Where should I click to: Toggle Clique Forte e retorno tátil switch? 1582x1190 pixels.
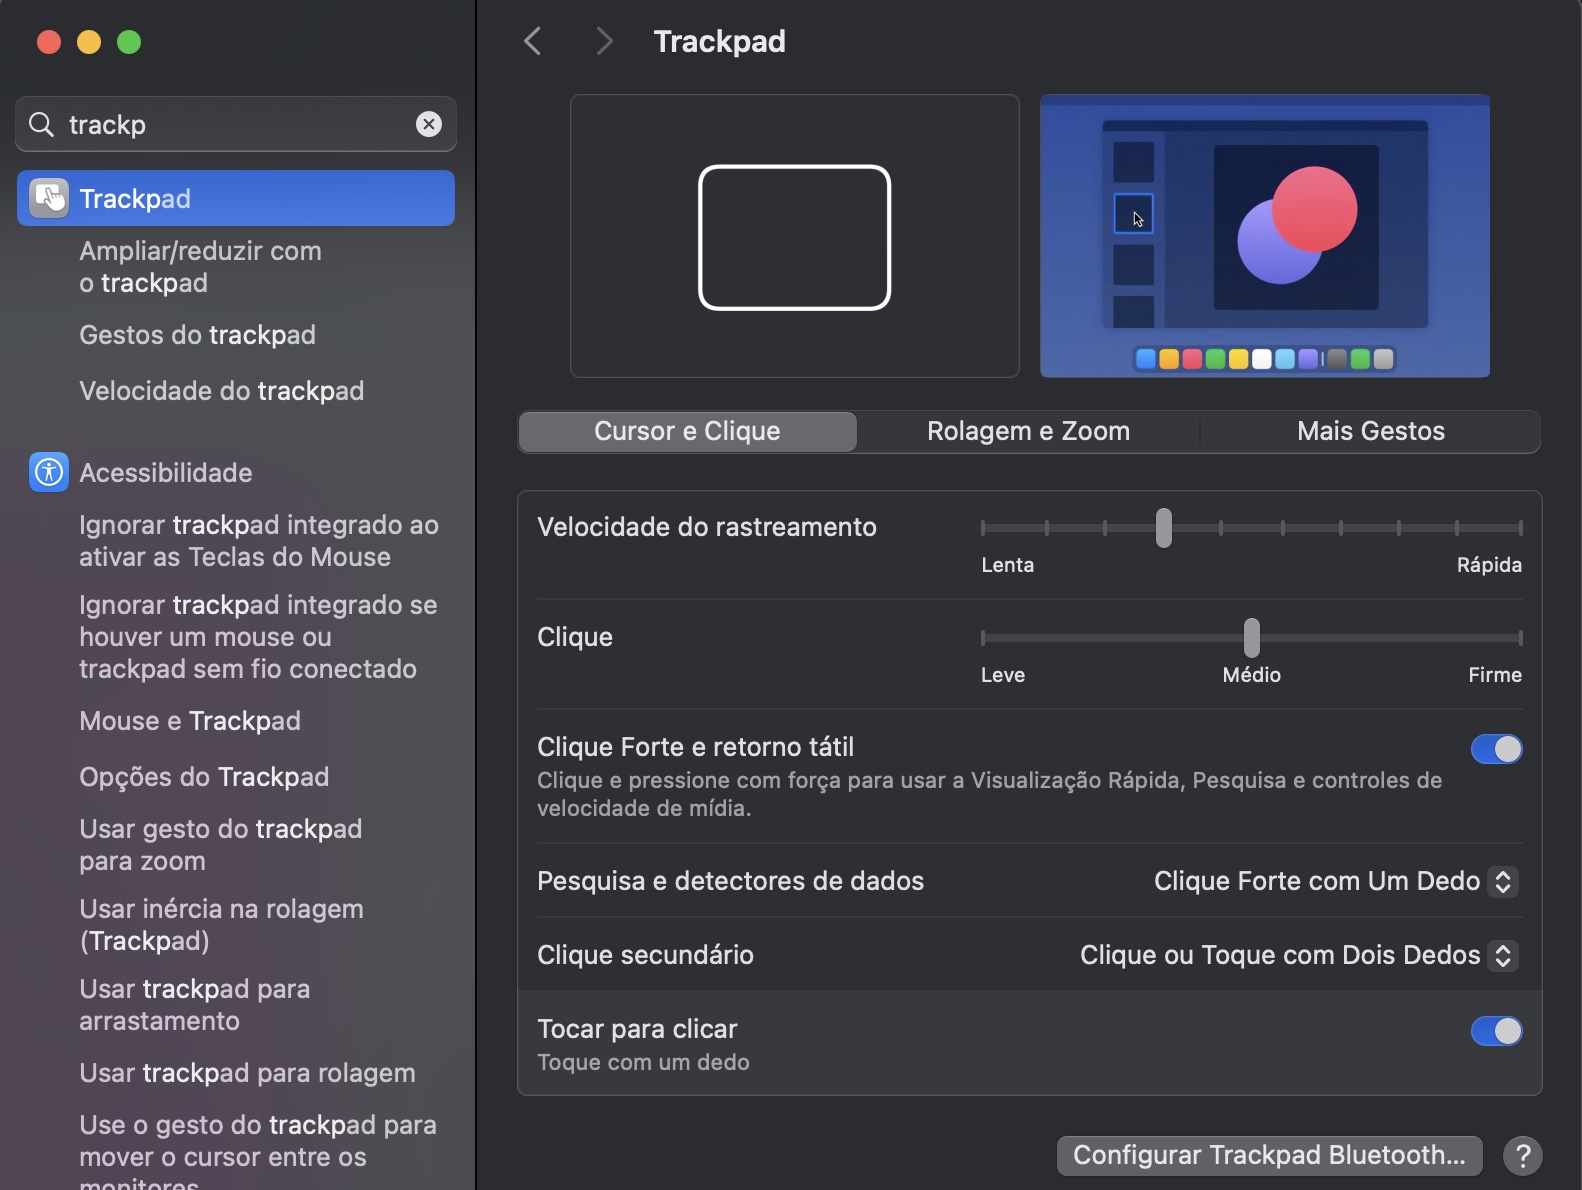click(x=1496, y=748)
